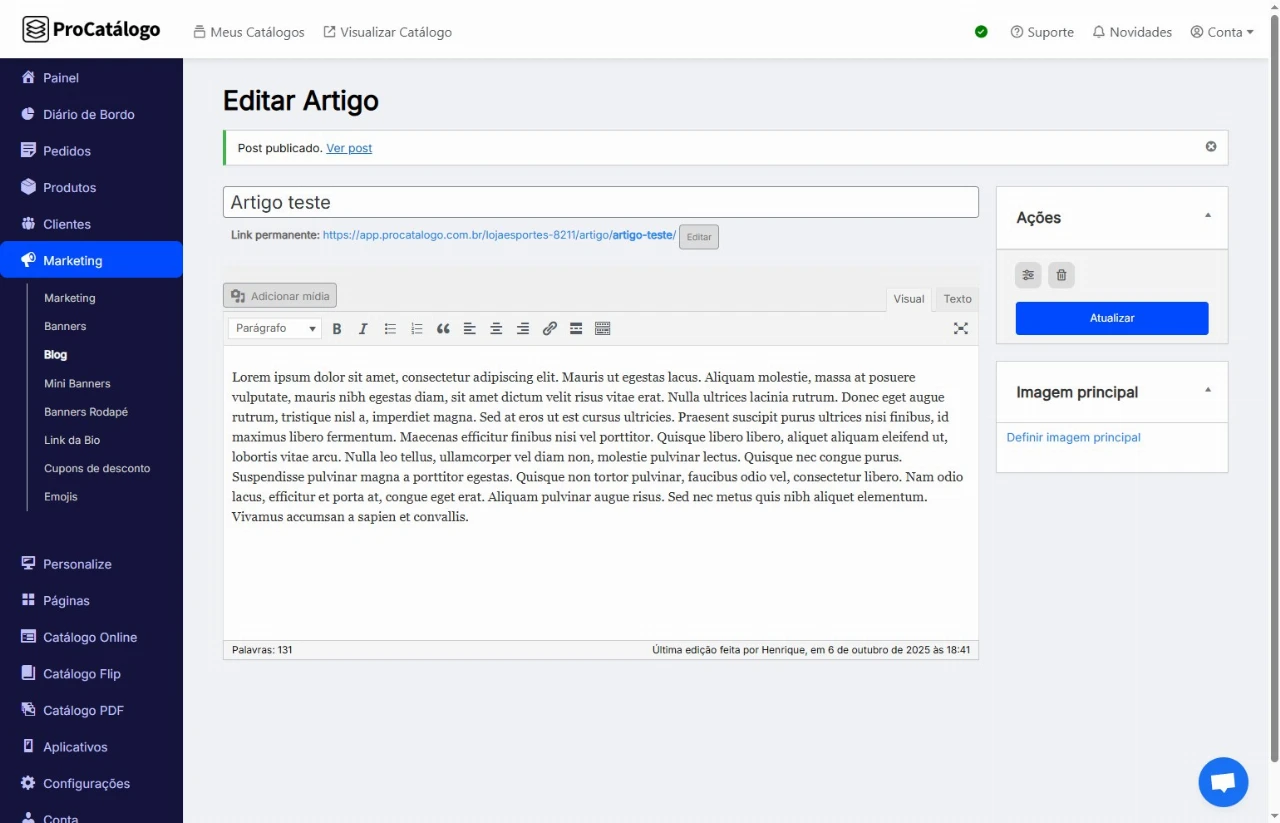Switch to the Texto editor tab
1280x823 pixels.
point(957,299)
